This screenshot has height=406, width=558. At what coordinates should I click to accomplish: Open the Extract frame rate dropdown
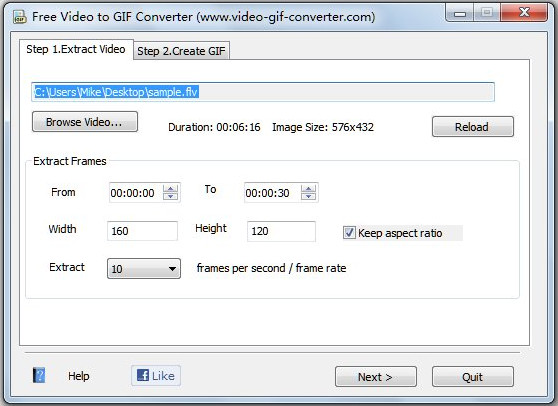tap(144, 269)
